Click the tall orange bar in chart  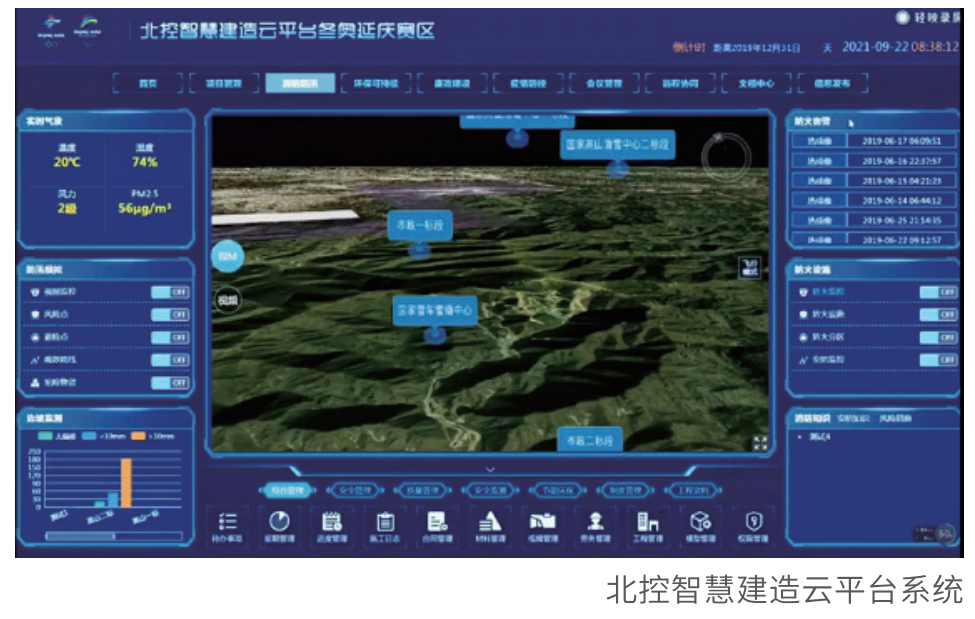[x=126, y=483]
